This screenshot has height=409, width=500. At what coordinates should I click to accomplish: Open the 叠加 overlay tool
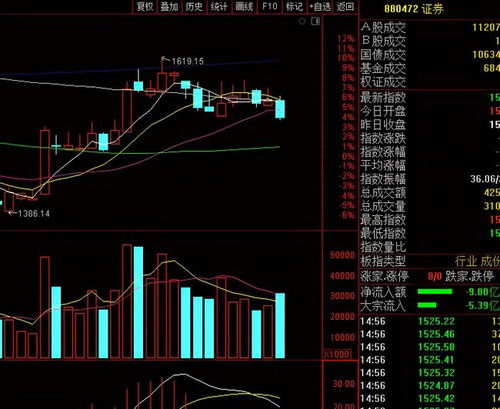[x=169, y=6]
